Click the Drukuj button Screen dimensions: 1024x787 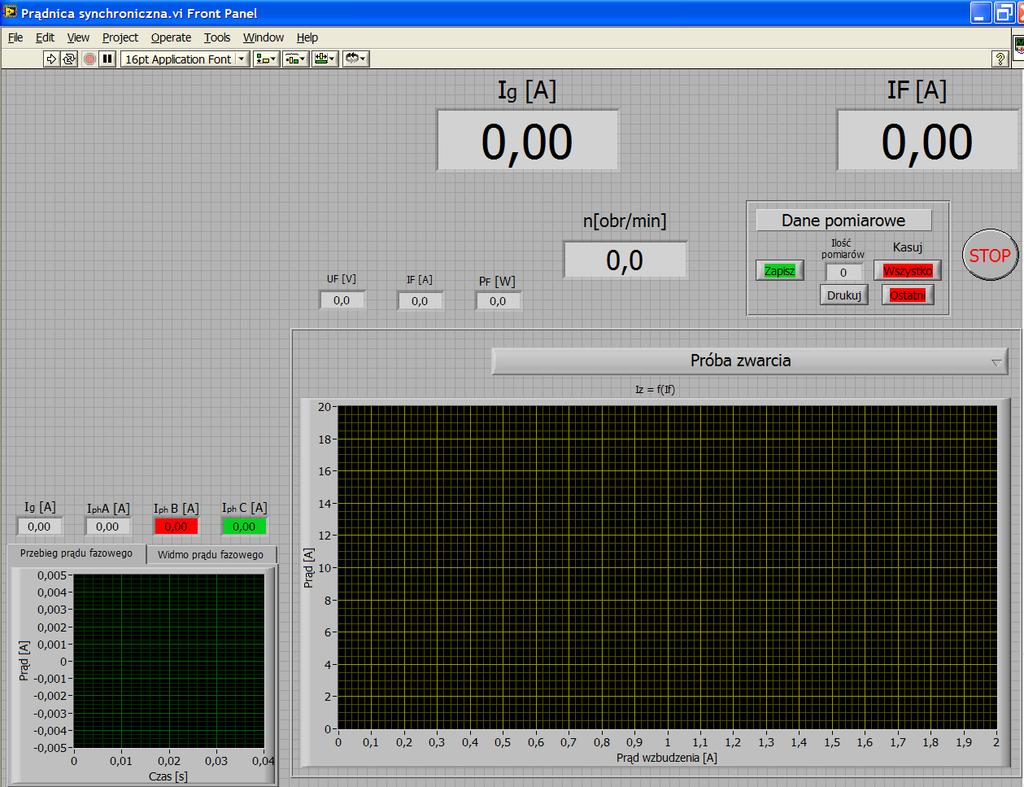point(844,295)
